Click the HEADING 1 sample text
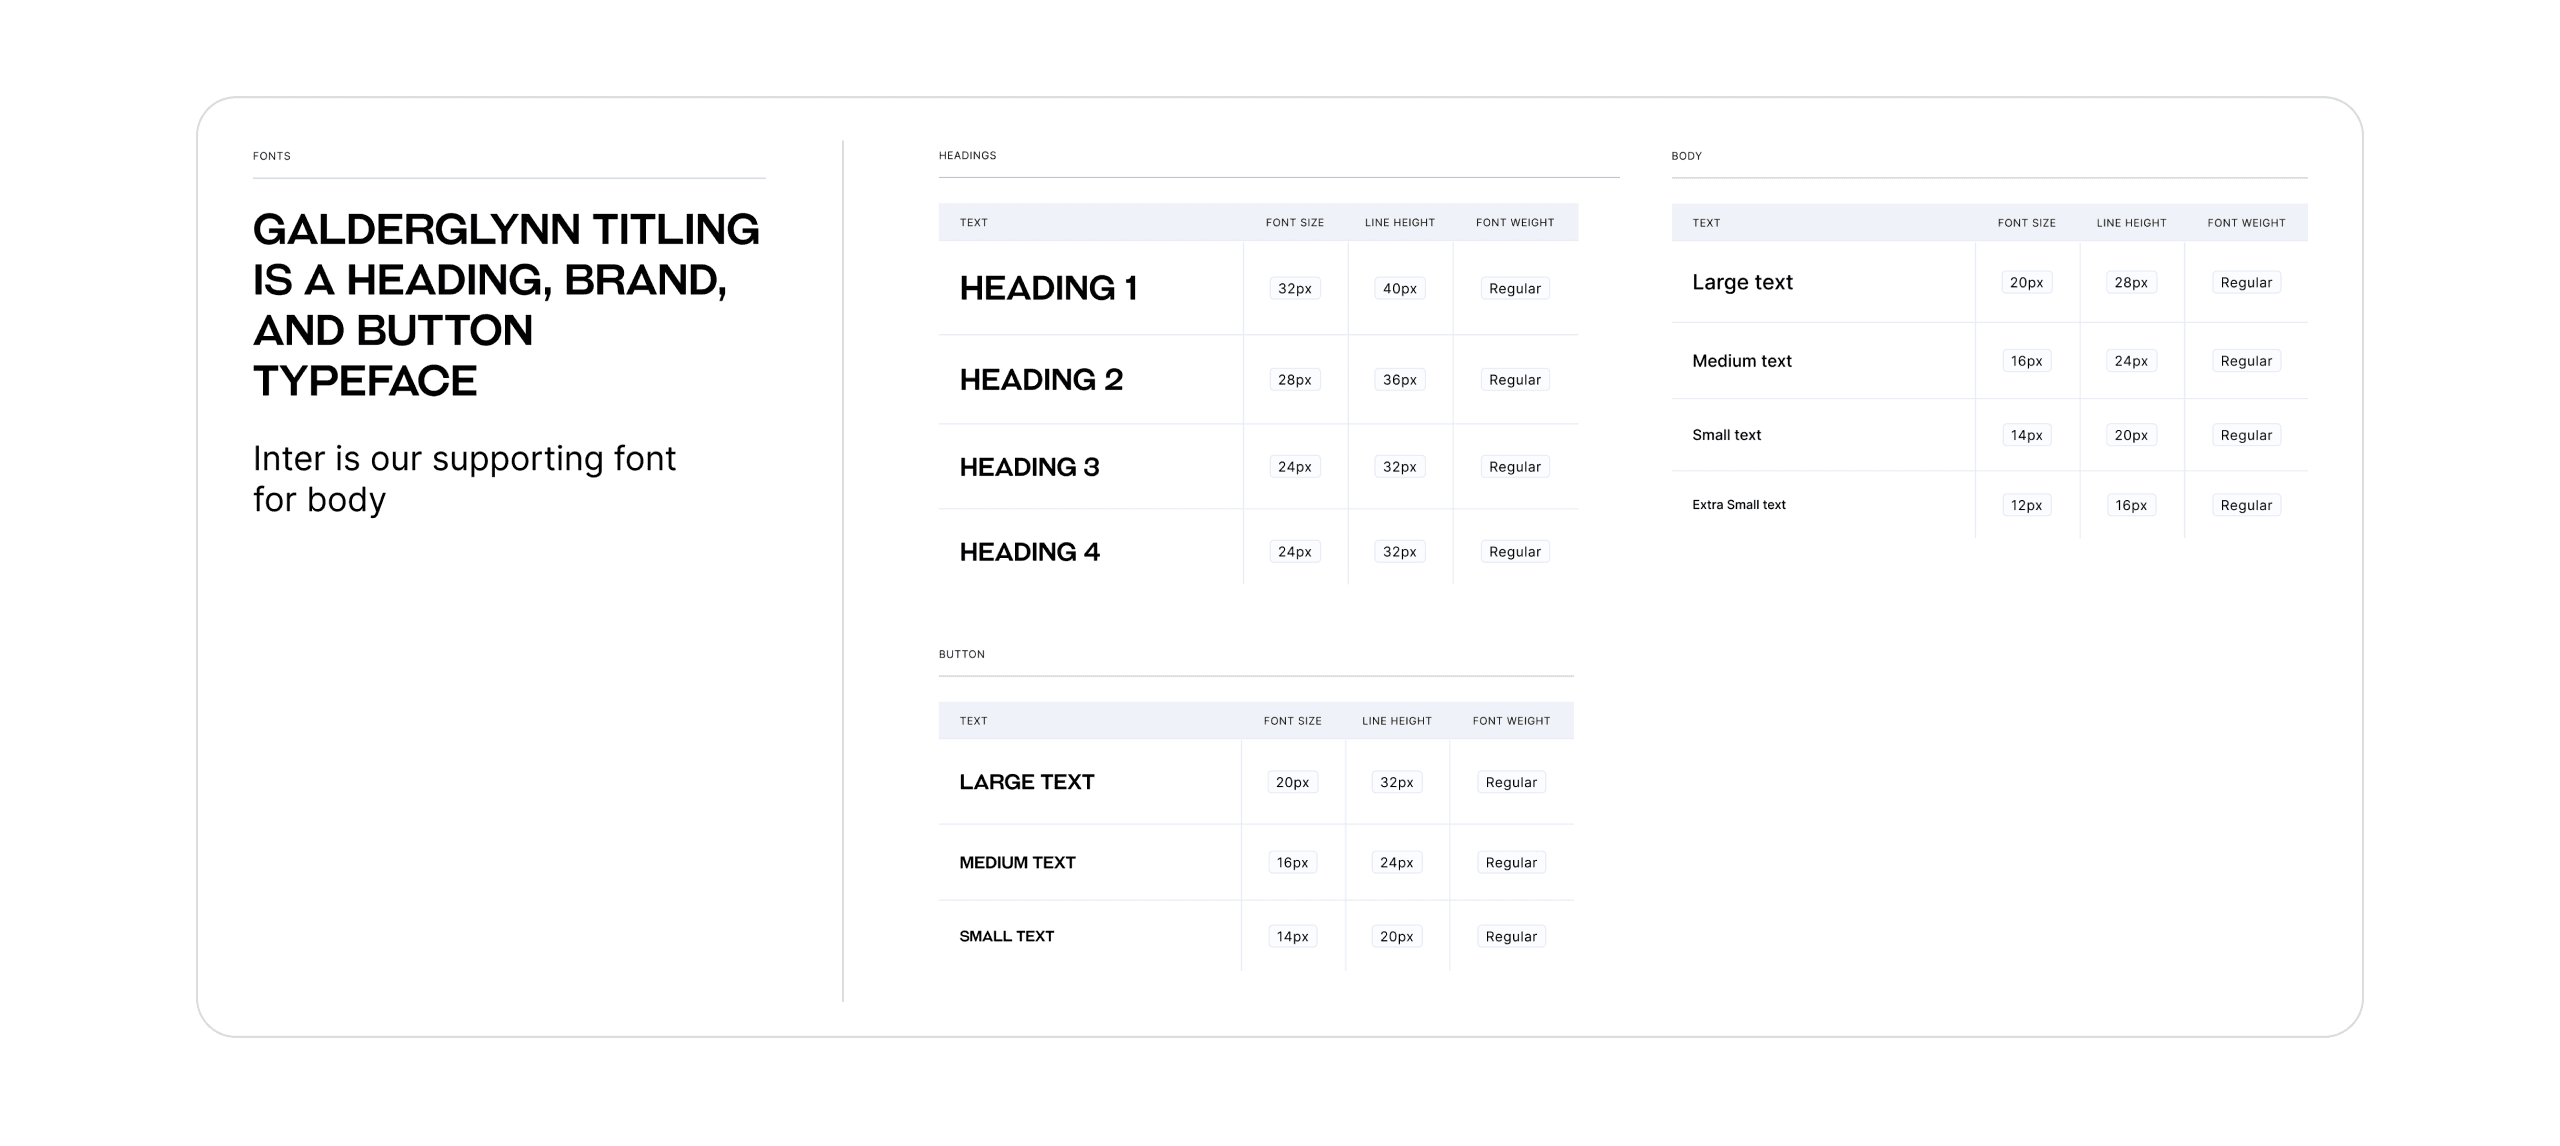The image size is (2560, 1146). pos(1048,288)
